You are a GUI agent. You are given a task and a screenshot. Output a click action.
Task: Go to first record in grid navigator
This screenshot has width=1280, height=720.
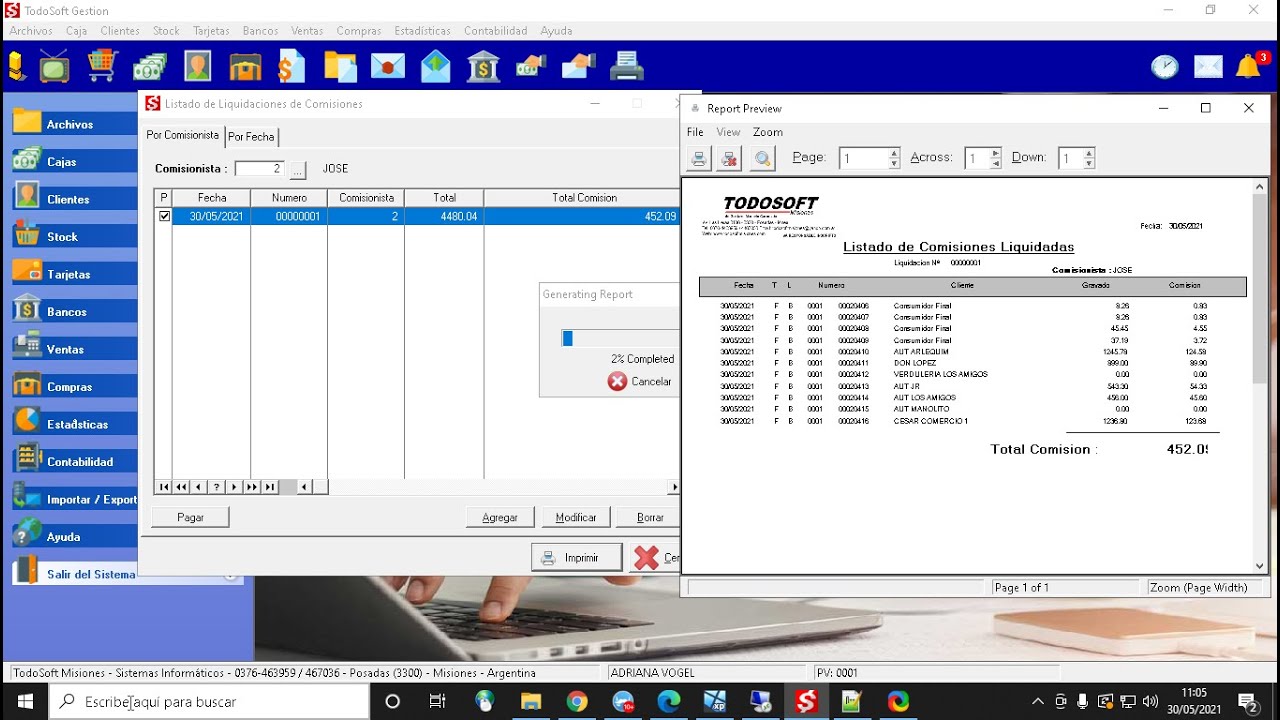click(164, 487)
